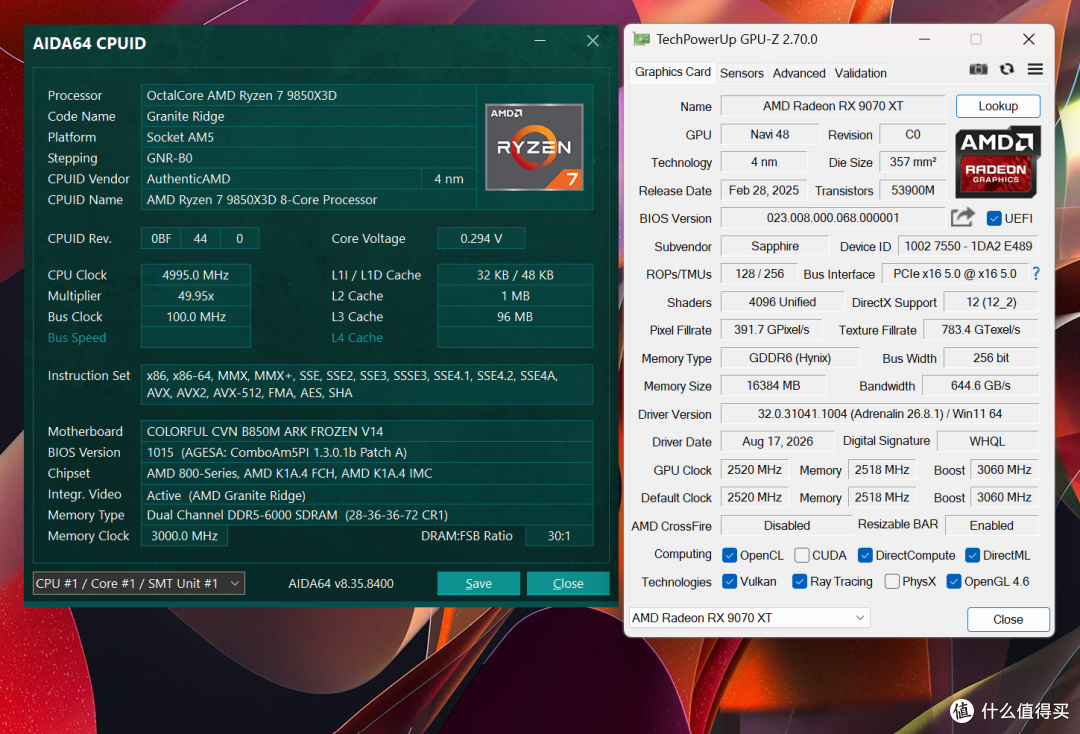
Task: Toggle the DirectML checkbox
Action: click(x=973, y=555)
